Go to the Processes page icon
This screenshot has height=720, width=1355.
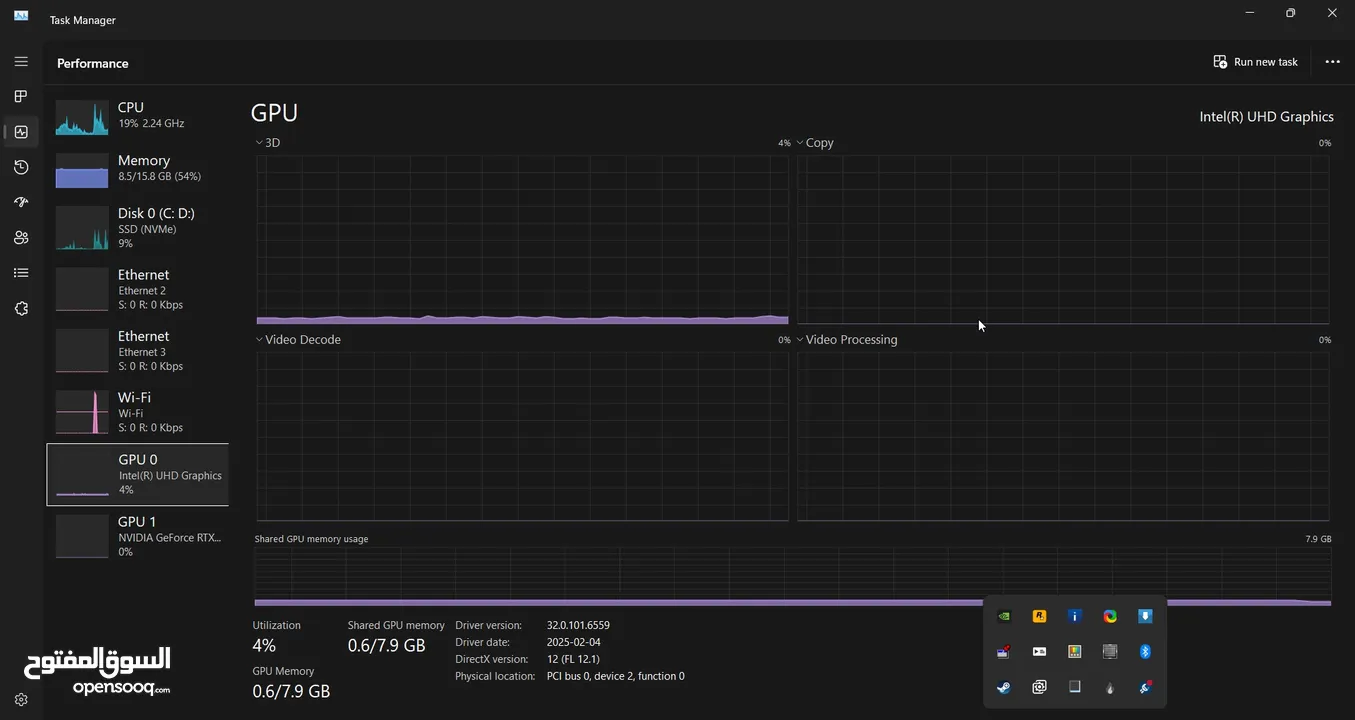[21, 96]
